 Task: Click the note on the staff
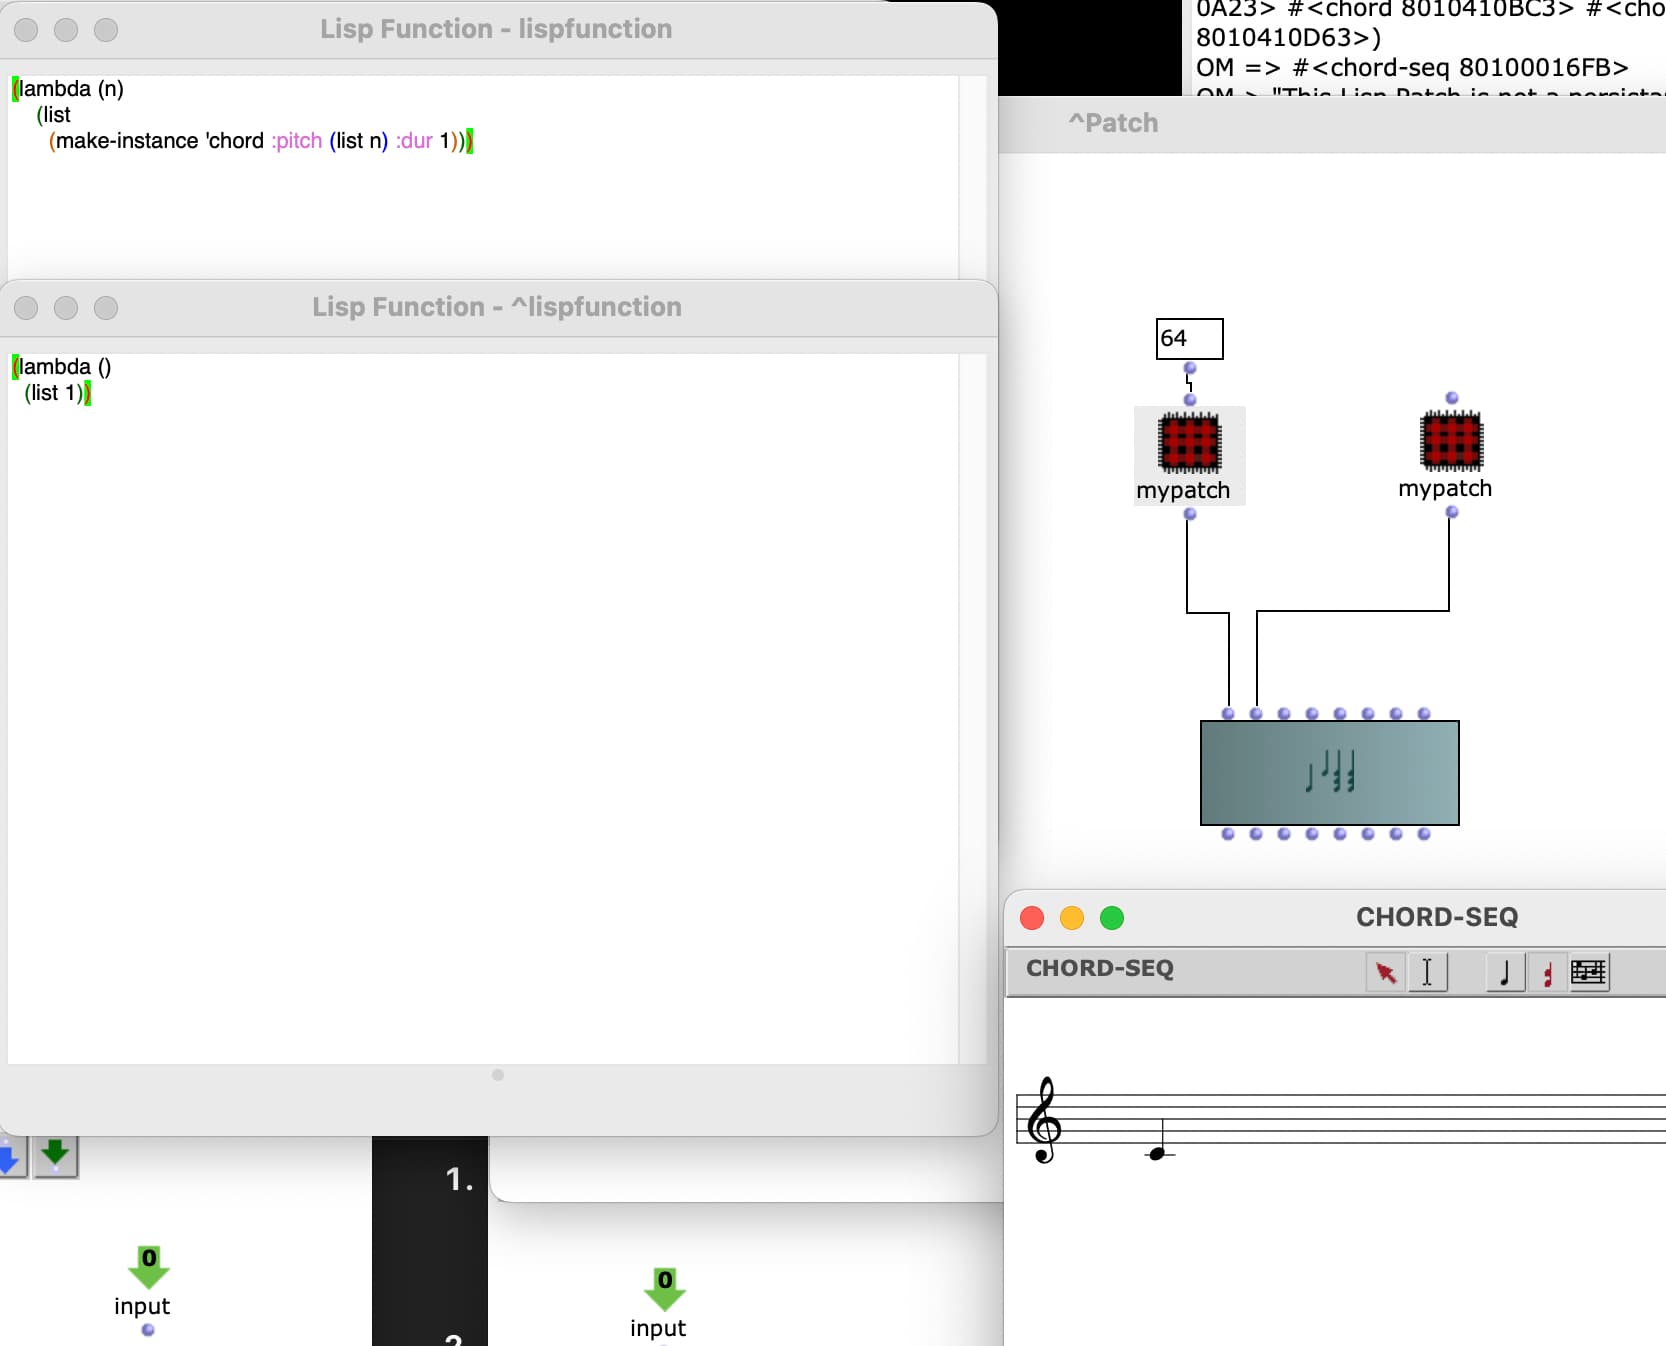coord(1157,1154)
